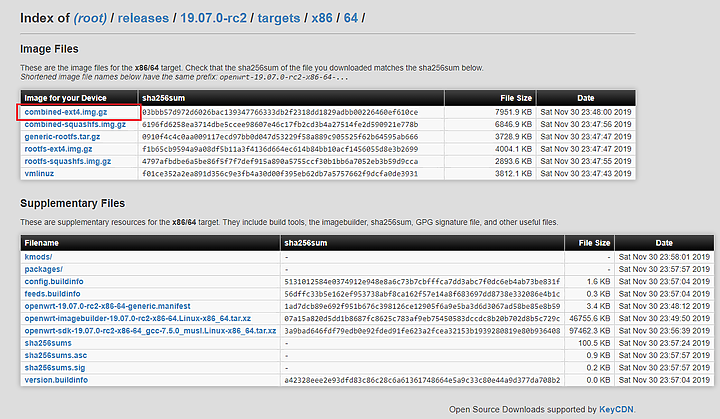Download the vmlinuz kernel file
Viewport: 720px width, 419px height.
[x=39, y=174]
